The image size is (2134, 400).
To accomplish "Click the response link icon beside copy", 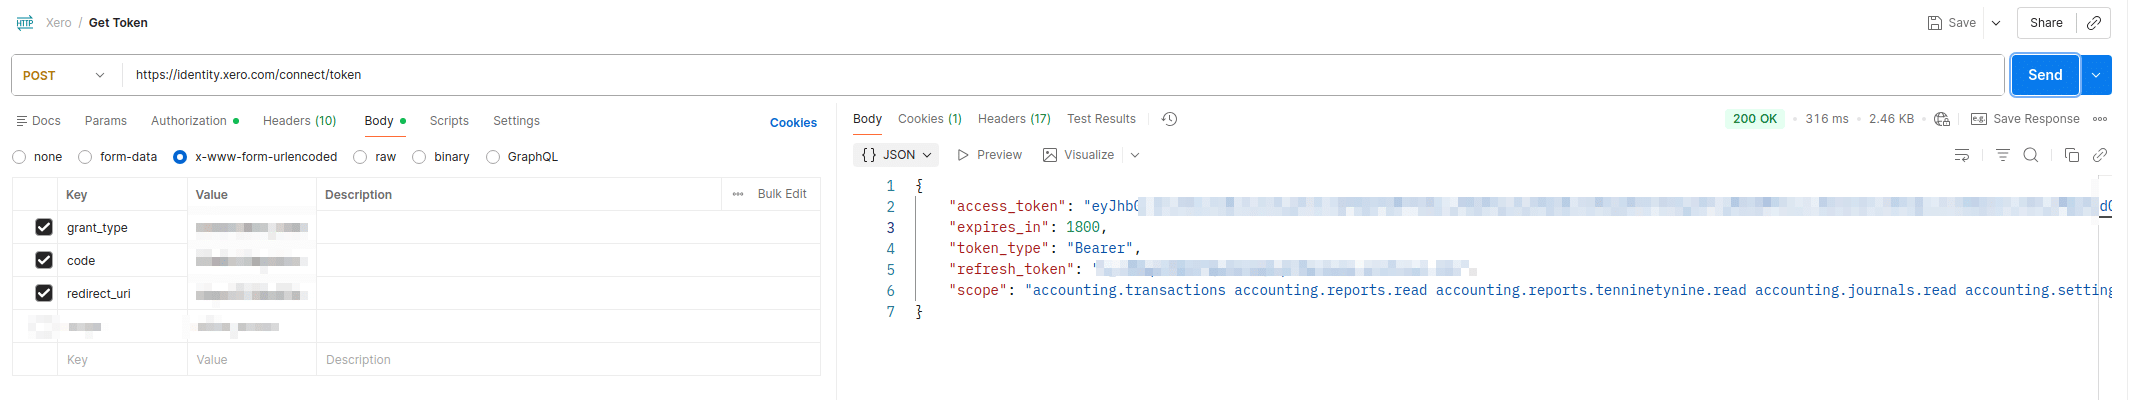I will tap(2100, 155).
